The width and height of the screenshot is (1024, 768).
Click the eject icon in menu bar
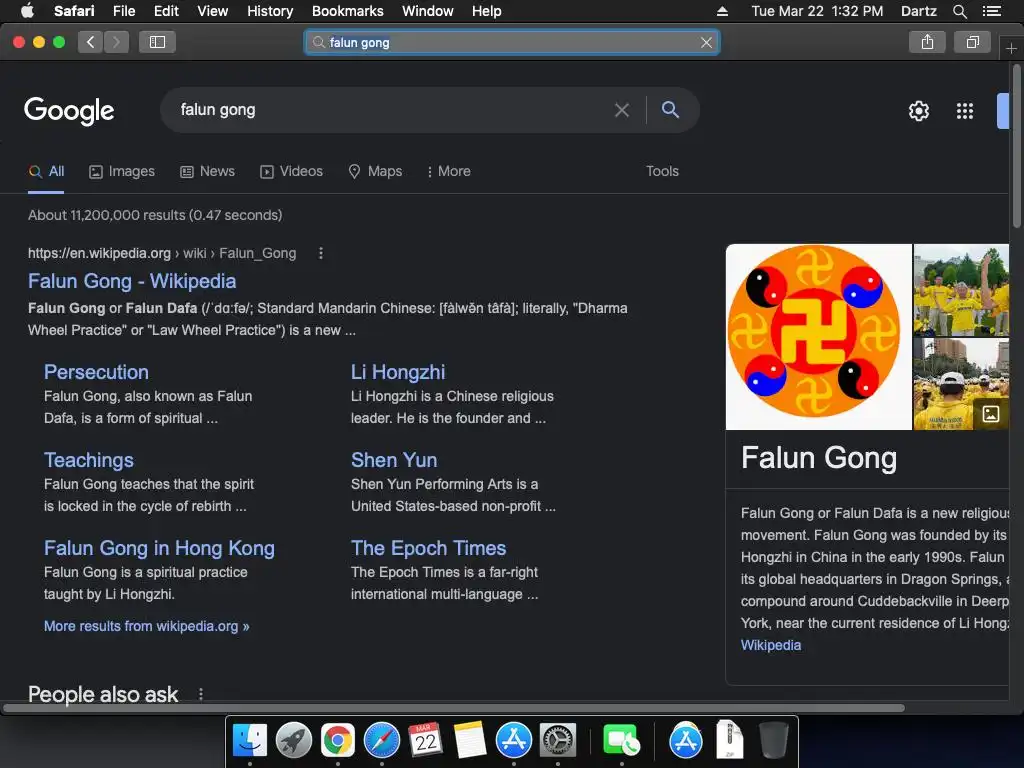click(x=722, y=11)
